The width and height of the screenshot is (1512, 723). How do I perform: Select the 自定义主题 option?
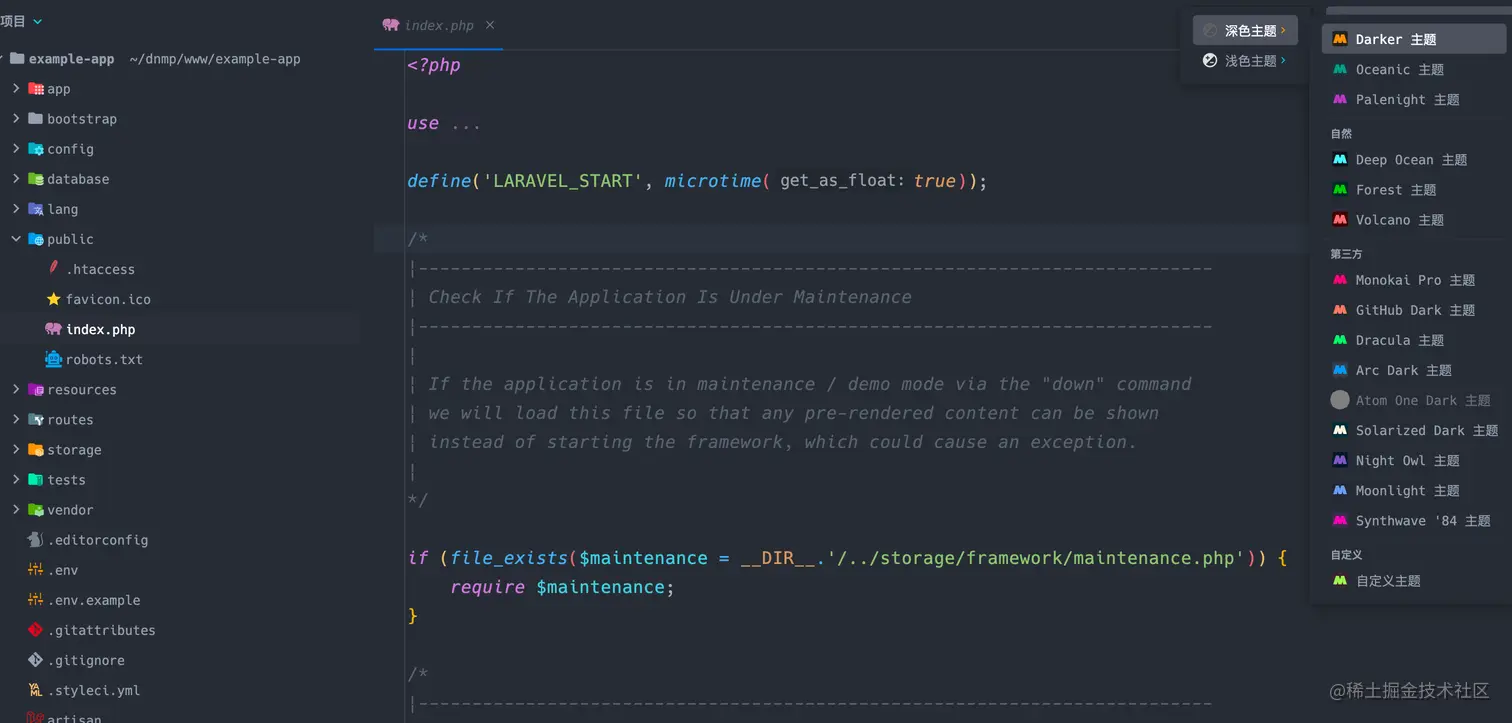pyautogui.click(x=1414, y=580)
